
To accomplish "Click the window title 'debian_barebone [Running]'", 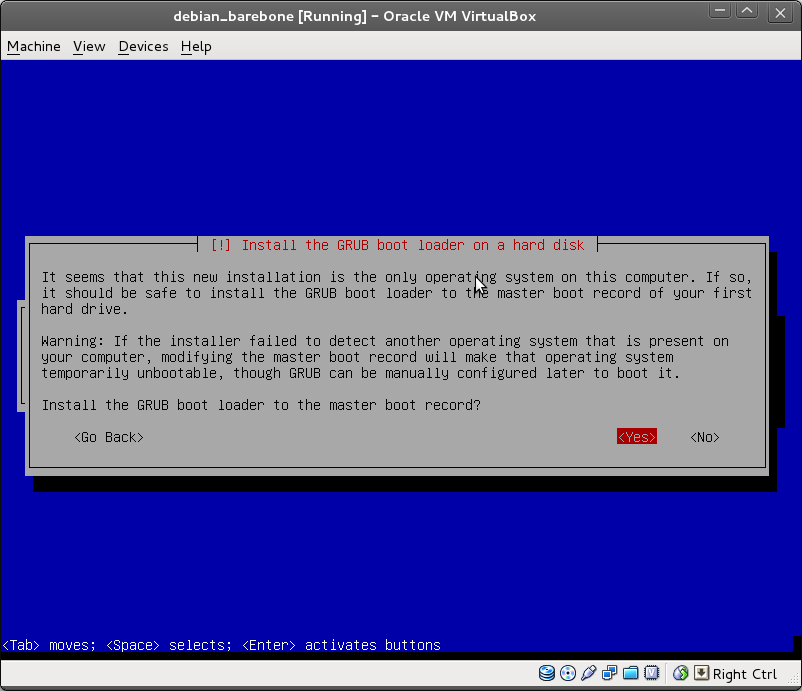I will [354, 16].
